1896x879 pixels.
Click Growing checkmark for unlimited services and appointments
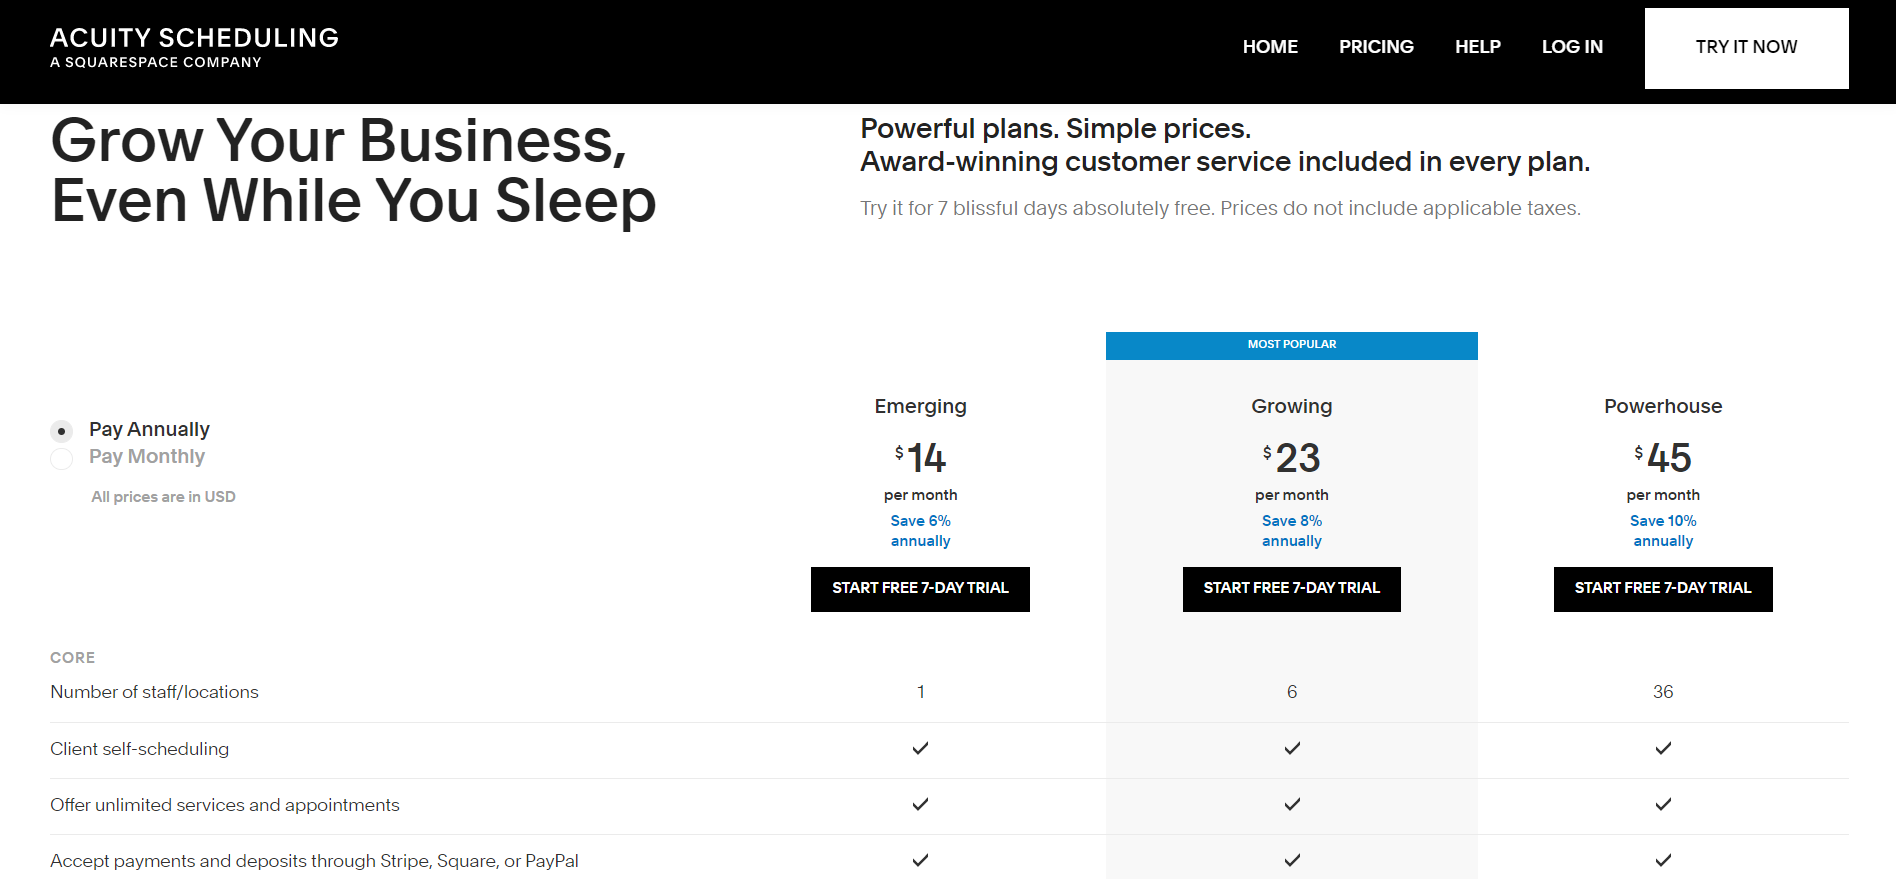coord(1292,804)
